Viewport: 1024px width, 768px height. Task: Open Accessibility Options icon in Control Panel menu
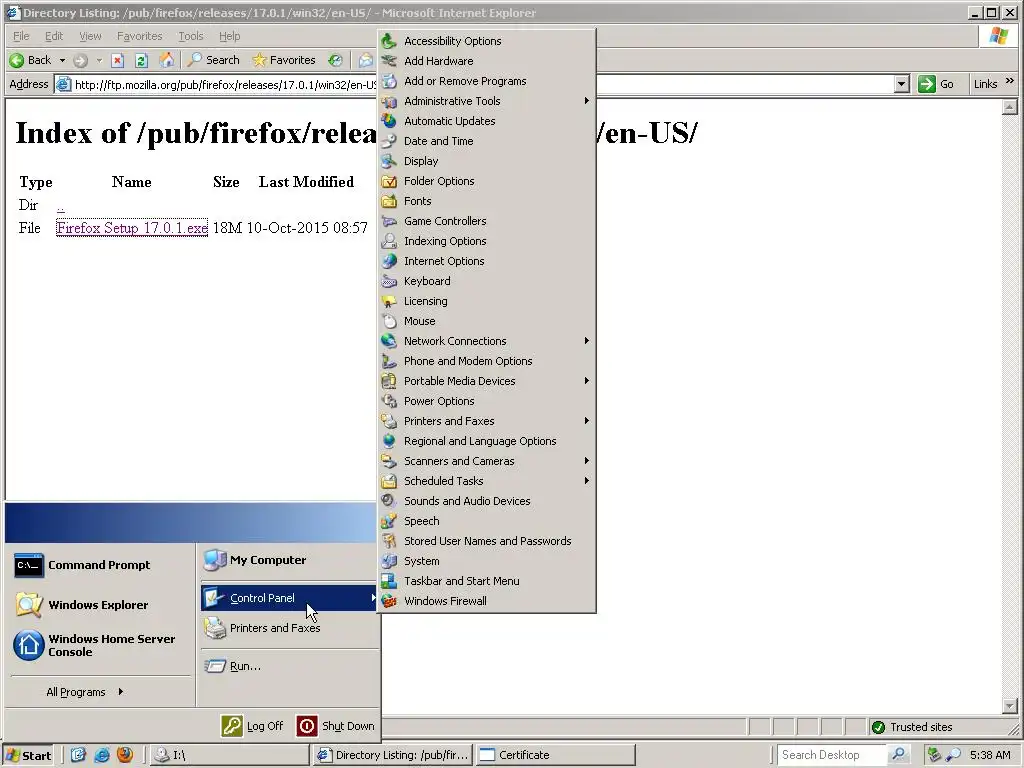point(389,41)
